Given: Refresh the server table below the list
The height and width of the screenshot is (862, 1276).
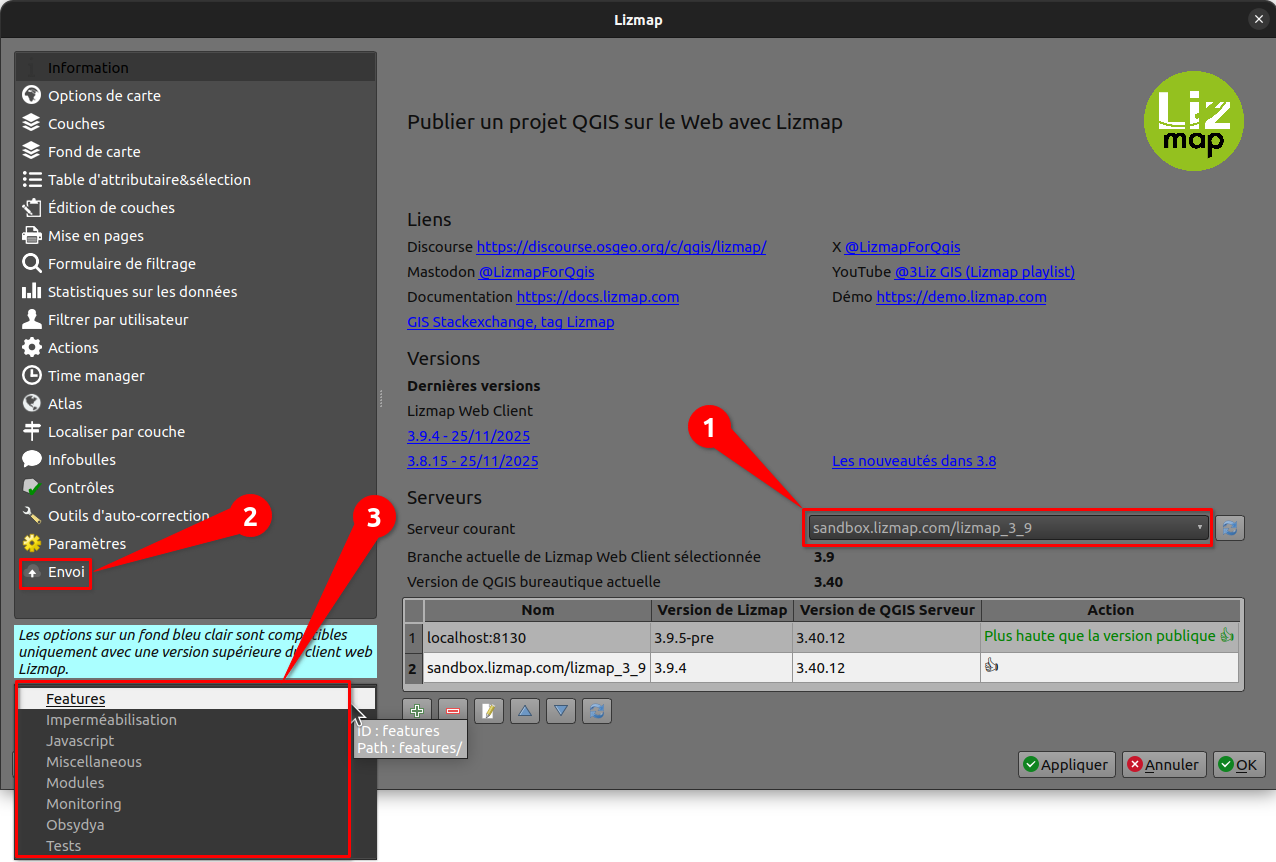Looking at the screenshot, I should (x=597, y=710).
